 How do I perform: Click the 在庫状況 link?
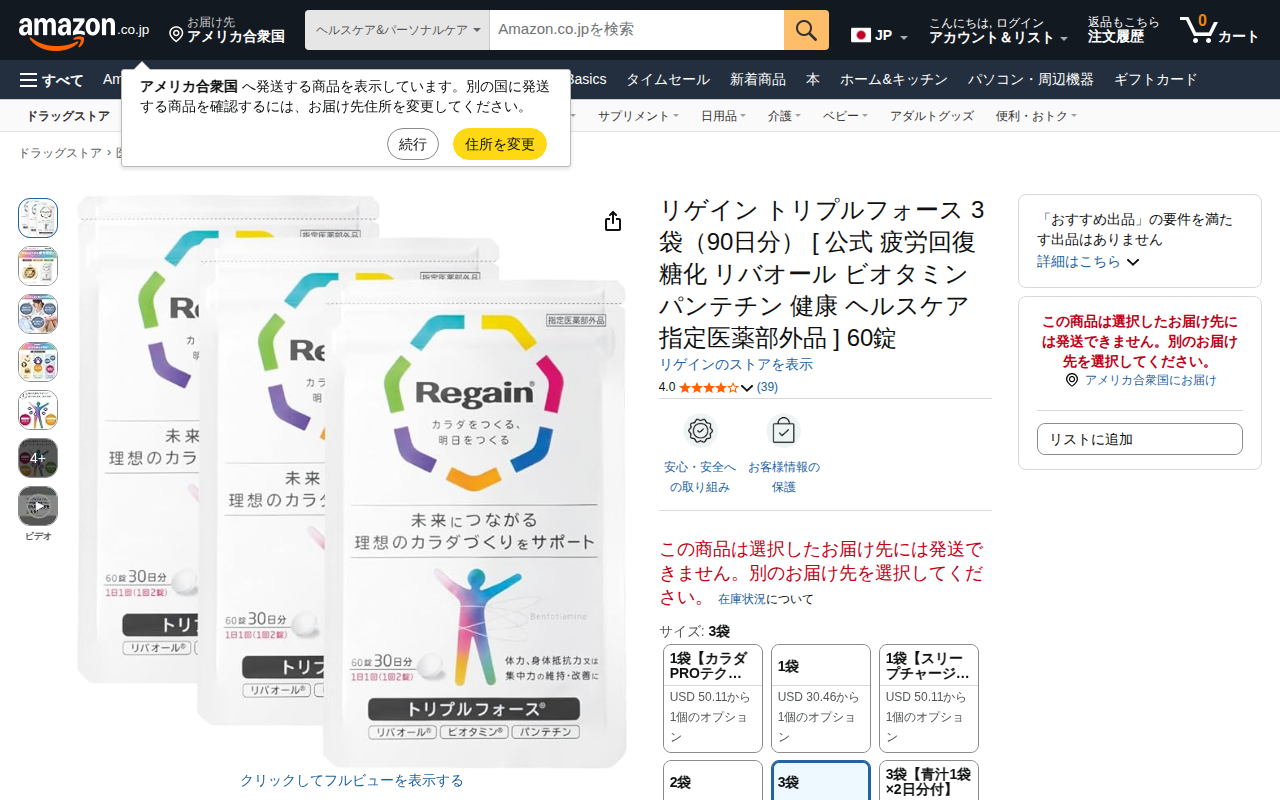[x=742, y=599]
